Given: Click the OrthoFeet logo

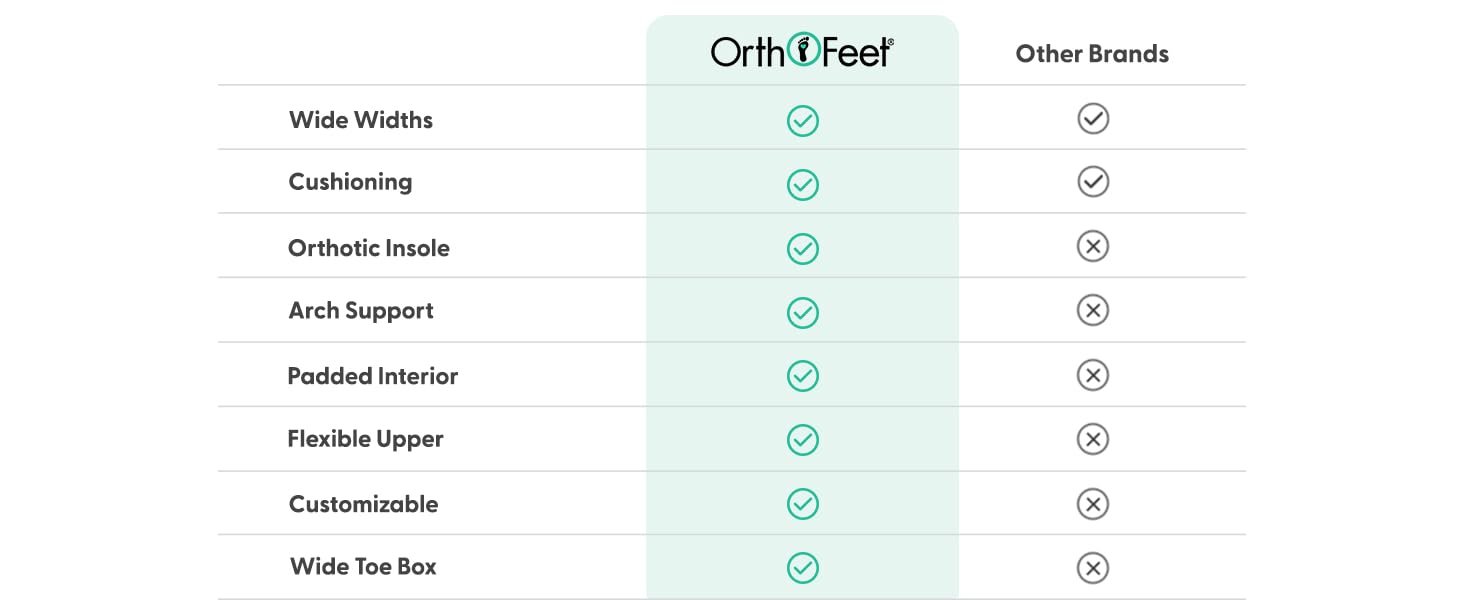Looking at the screenshot, I should click(x=802, y=52).
